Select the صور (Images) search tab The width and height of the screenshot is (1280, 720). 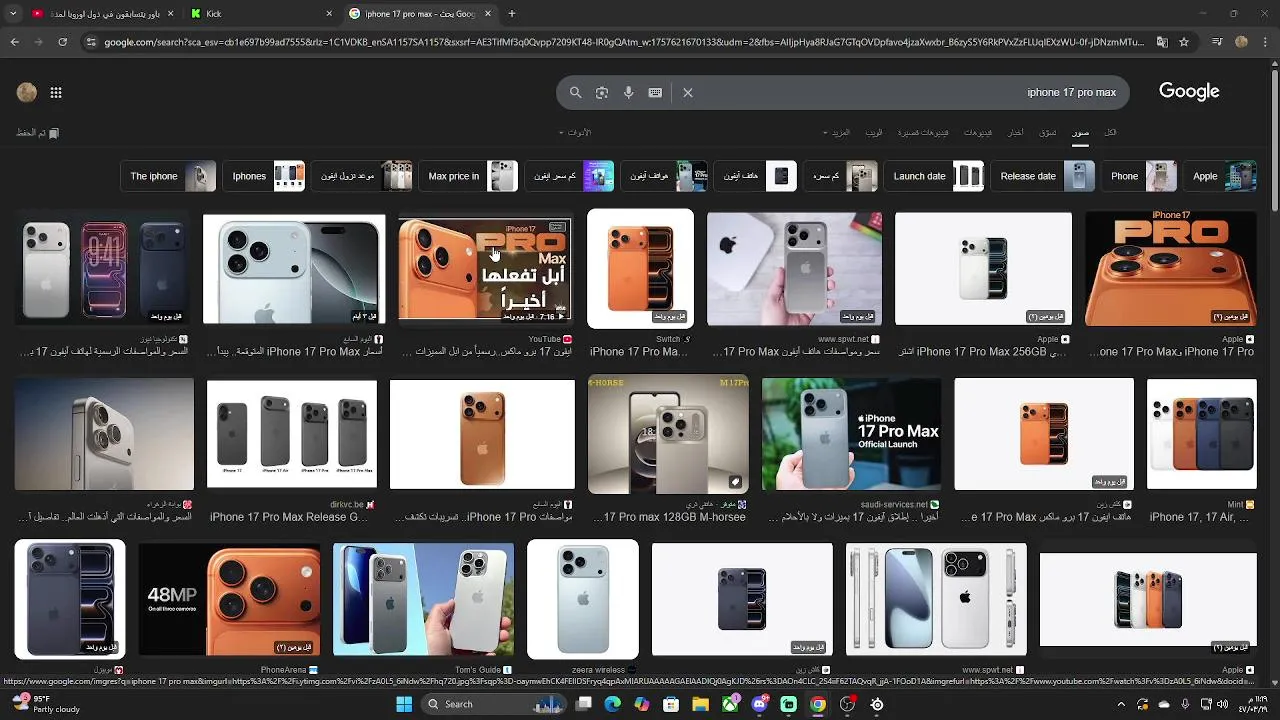[x=1081, y=132]
